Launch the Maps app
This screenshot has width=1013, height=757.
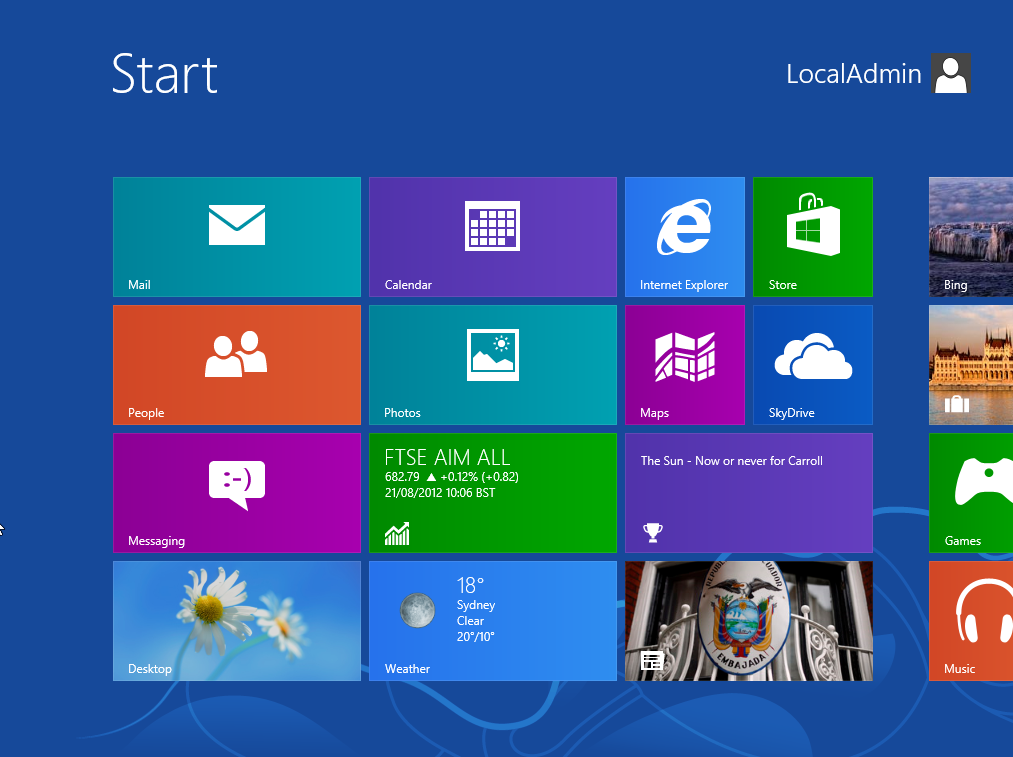click(x=684, y=365)
